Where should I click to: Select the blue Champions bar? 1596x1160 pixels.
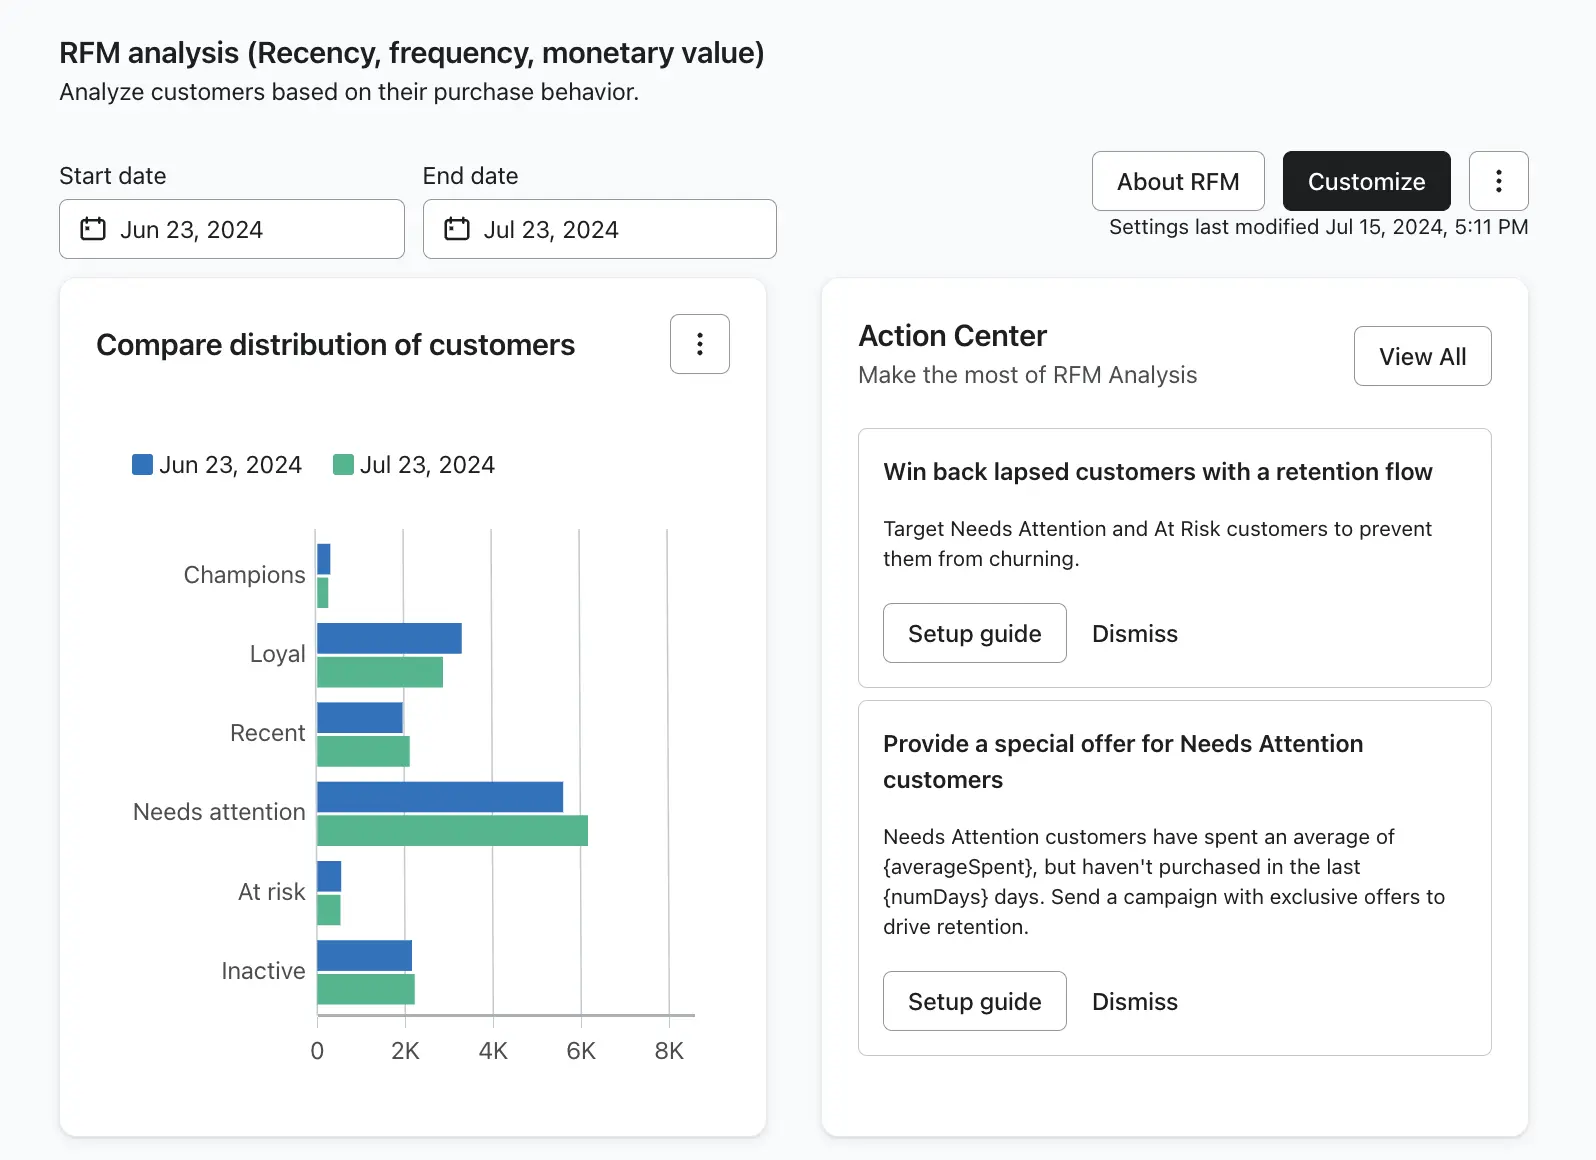pyautogui.click(x=323, y=559)
